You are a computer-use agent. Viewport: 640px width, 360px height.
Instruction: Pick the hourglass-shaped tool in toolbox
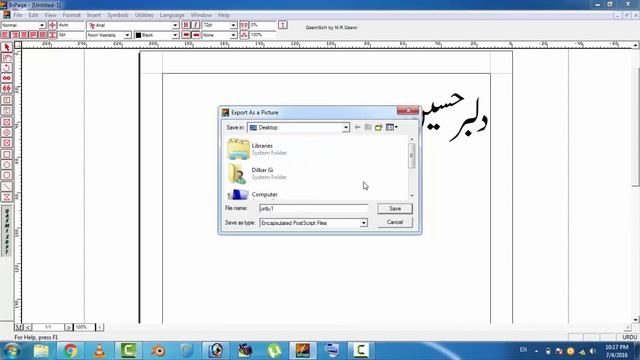(7, 197)
